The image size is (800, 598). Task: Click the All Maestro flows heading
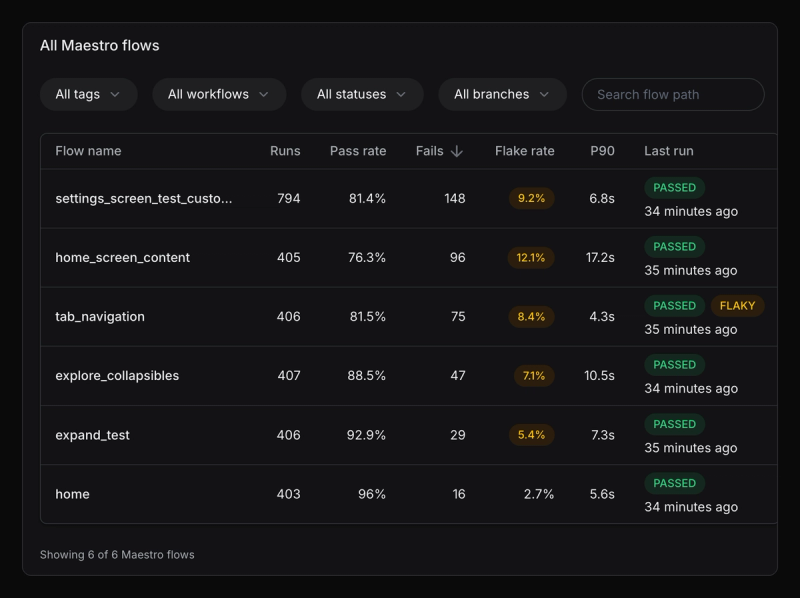coord(99,46)
